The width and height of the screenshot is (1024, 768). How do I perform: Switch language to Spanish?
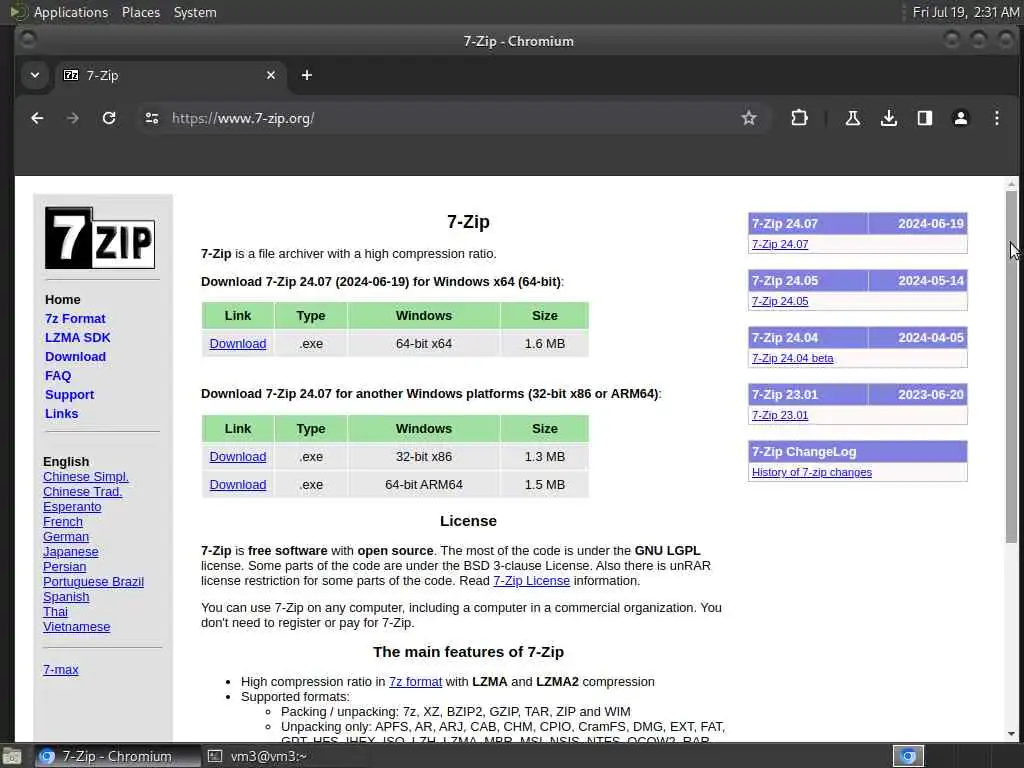[x=66, y=597]
